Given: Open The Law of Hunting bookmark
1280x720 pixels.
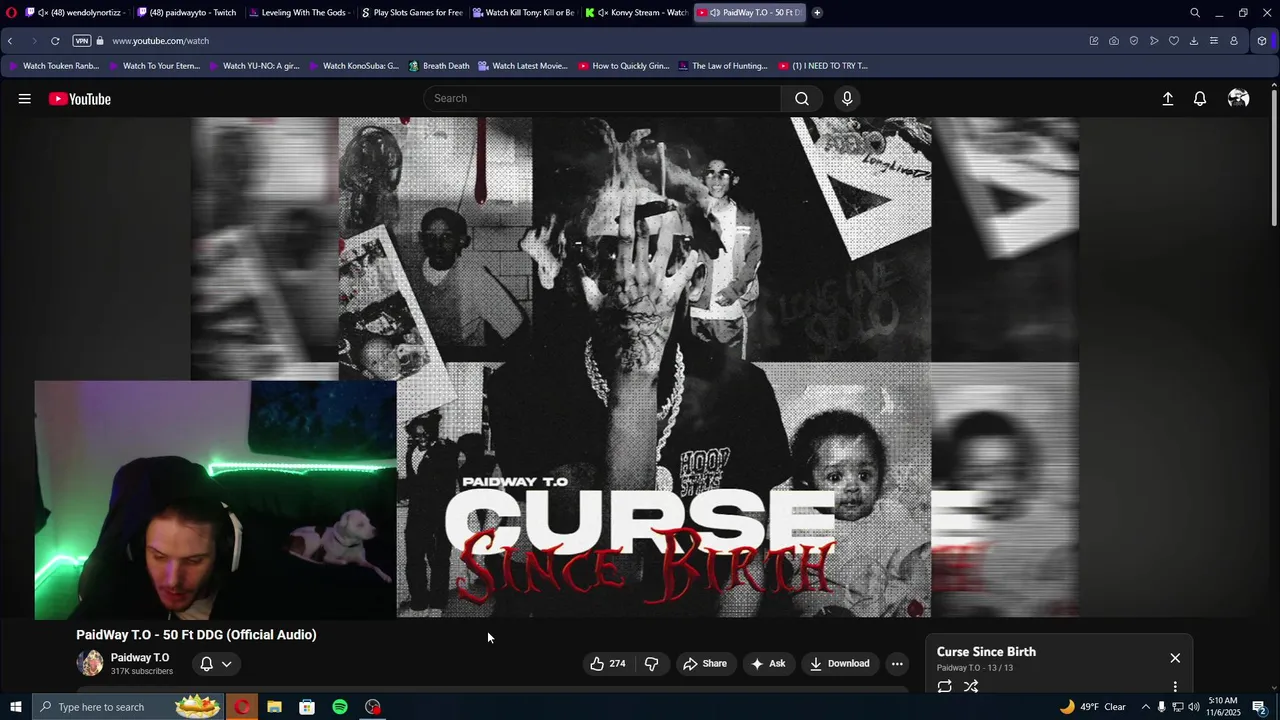Looking at the screenshot, I should (722, 66).
